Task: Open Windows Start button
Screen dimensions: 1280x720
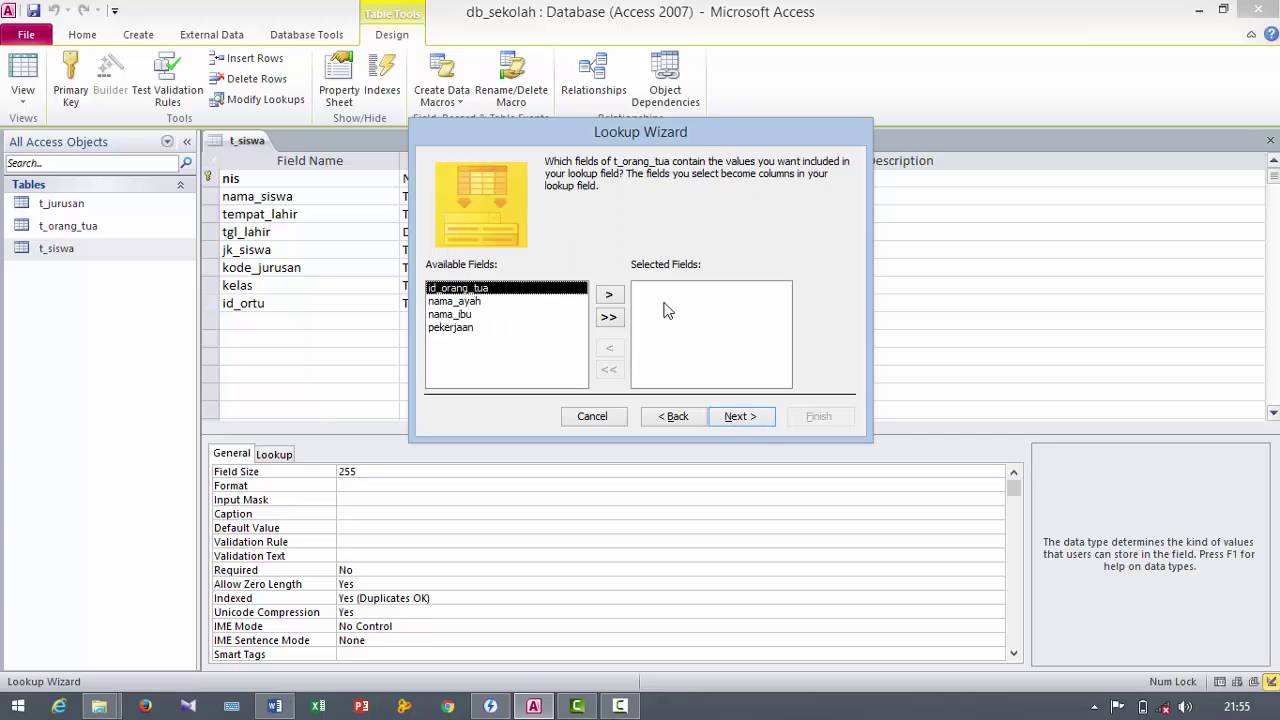Action: [x=17, y=706]
